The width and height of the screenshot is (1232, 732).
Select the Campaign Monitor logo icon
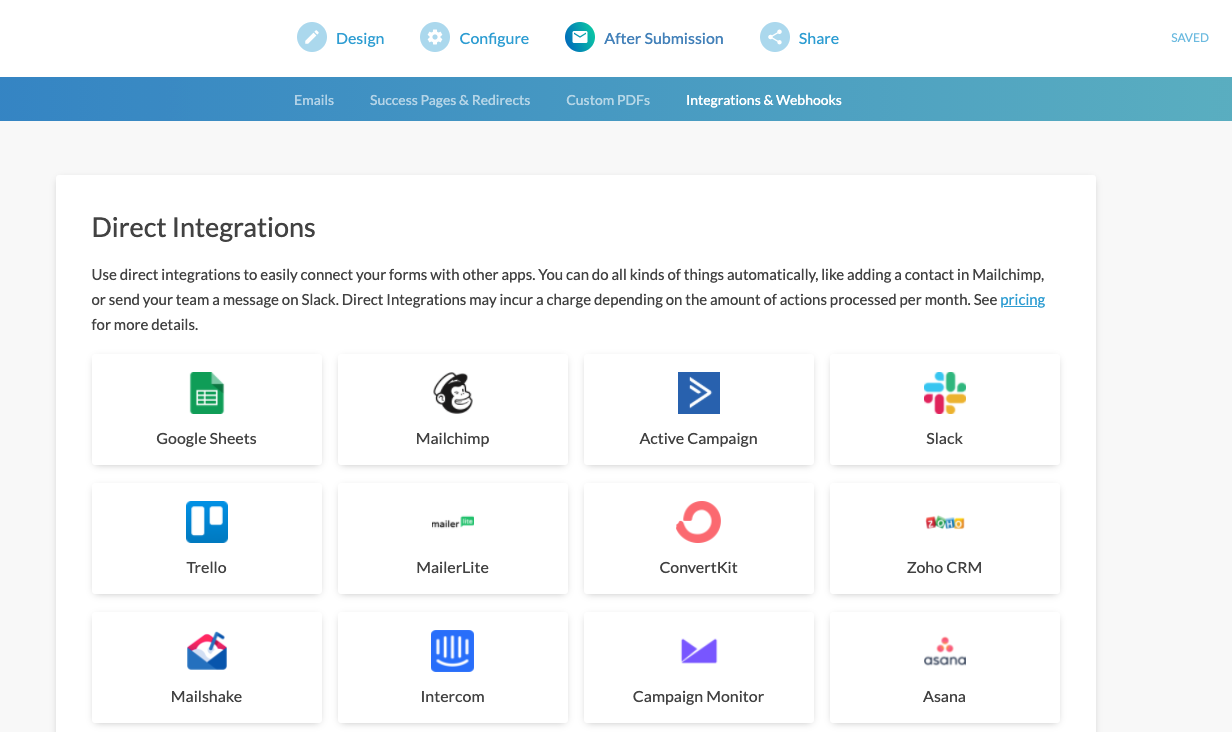click(x=699, y=651)
